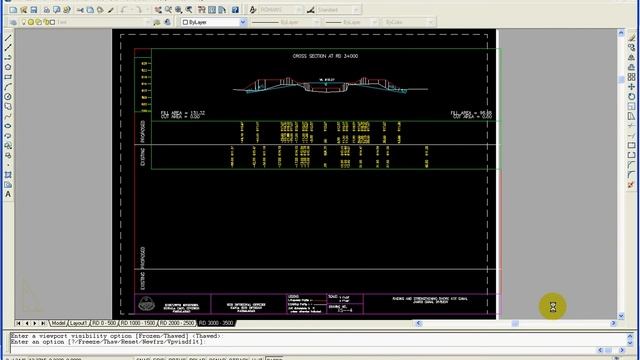Open Plot Preview from the toolbar

(x=56, y=9)
